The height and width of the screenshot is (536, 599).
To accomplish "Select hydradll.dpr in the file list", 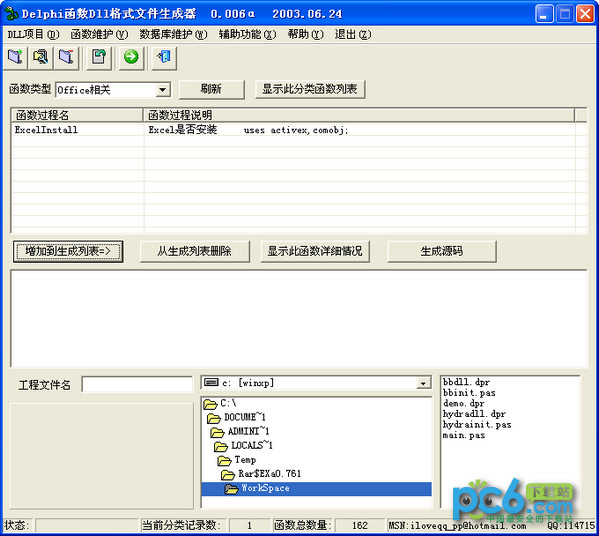I will (474, 414).
